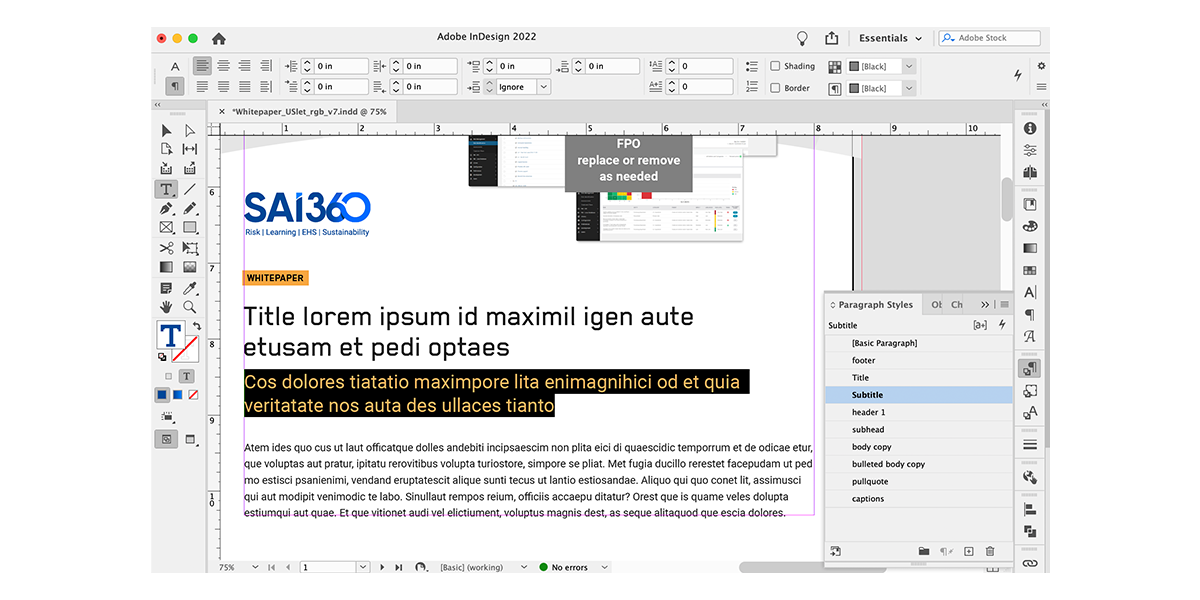Toggle Align left paragraph button
This screenshot has height=600, width=1200.
tap(203, 66)
